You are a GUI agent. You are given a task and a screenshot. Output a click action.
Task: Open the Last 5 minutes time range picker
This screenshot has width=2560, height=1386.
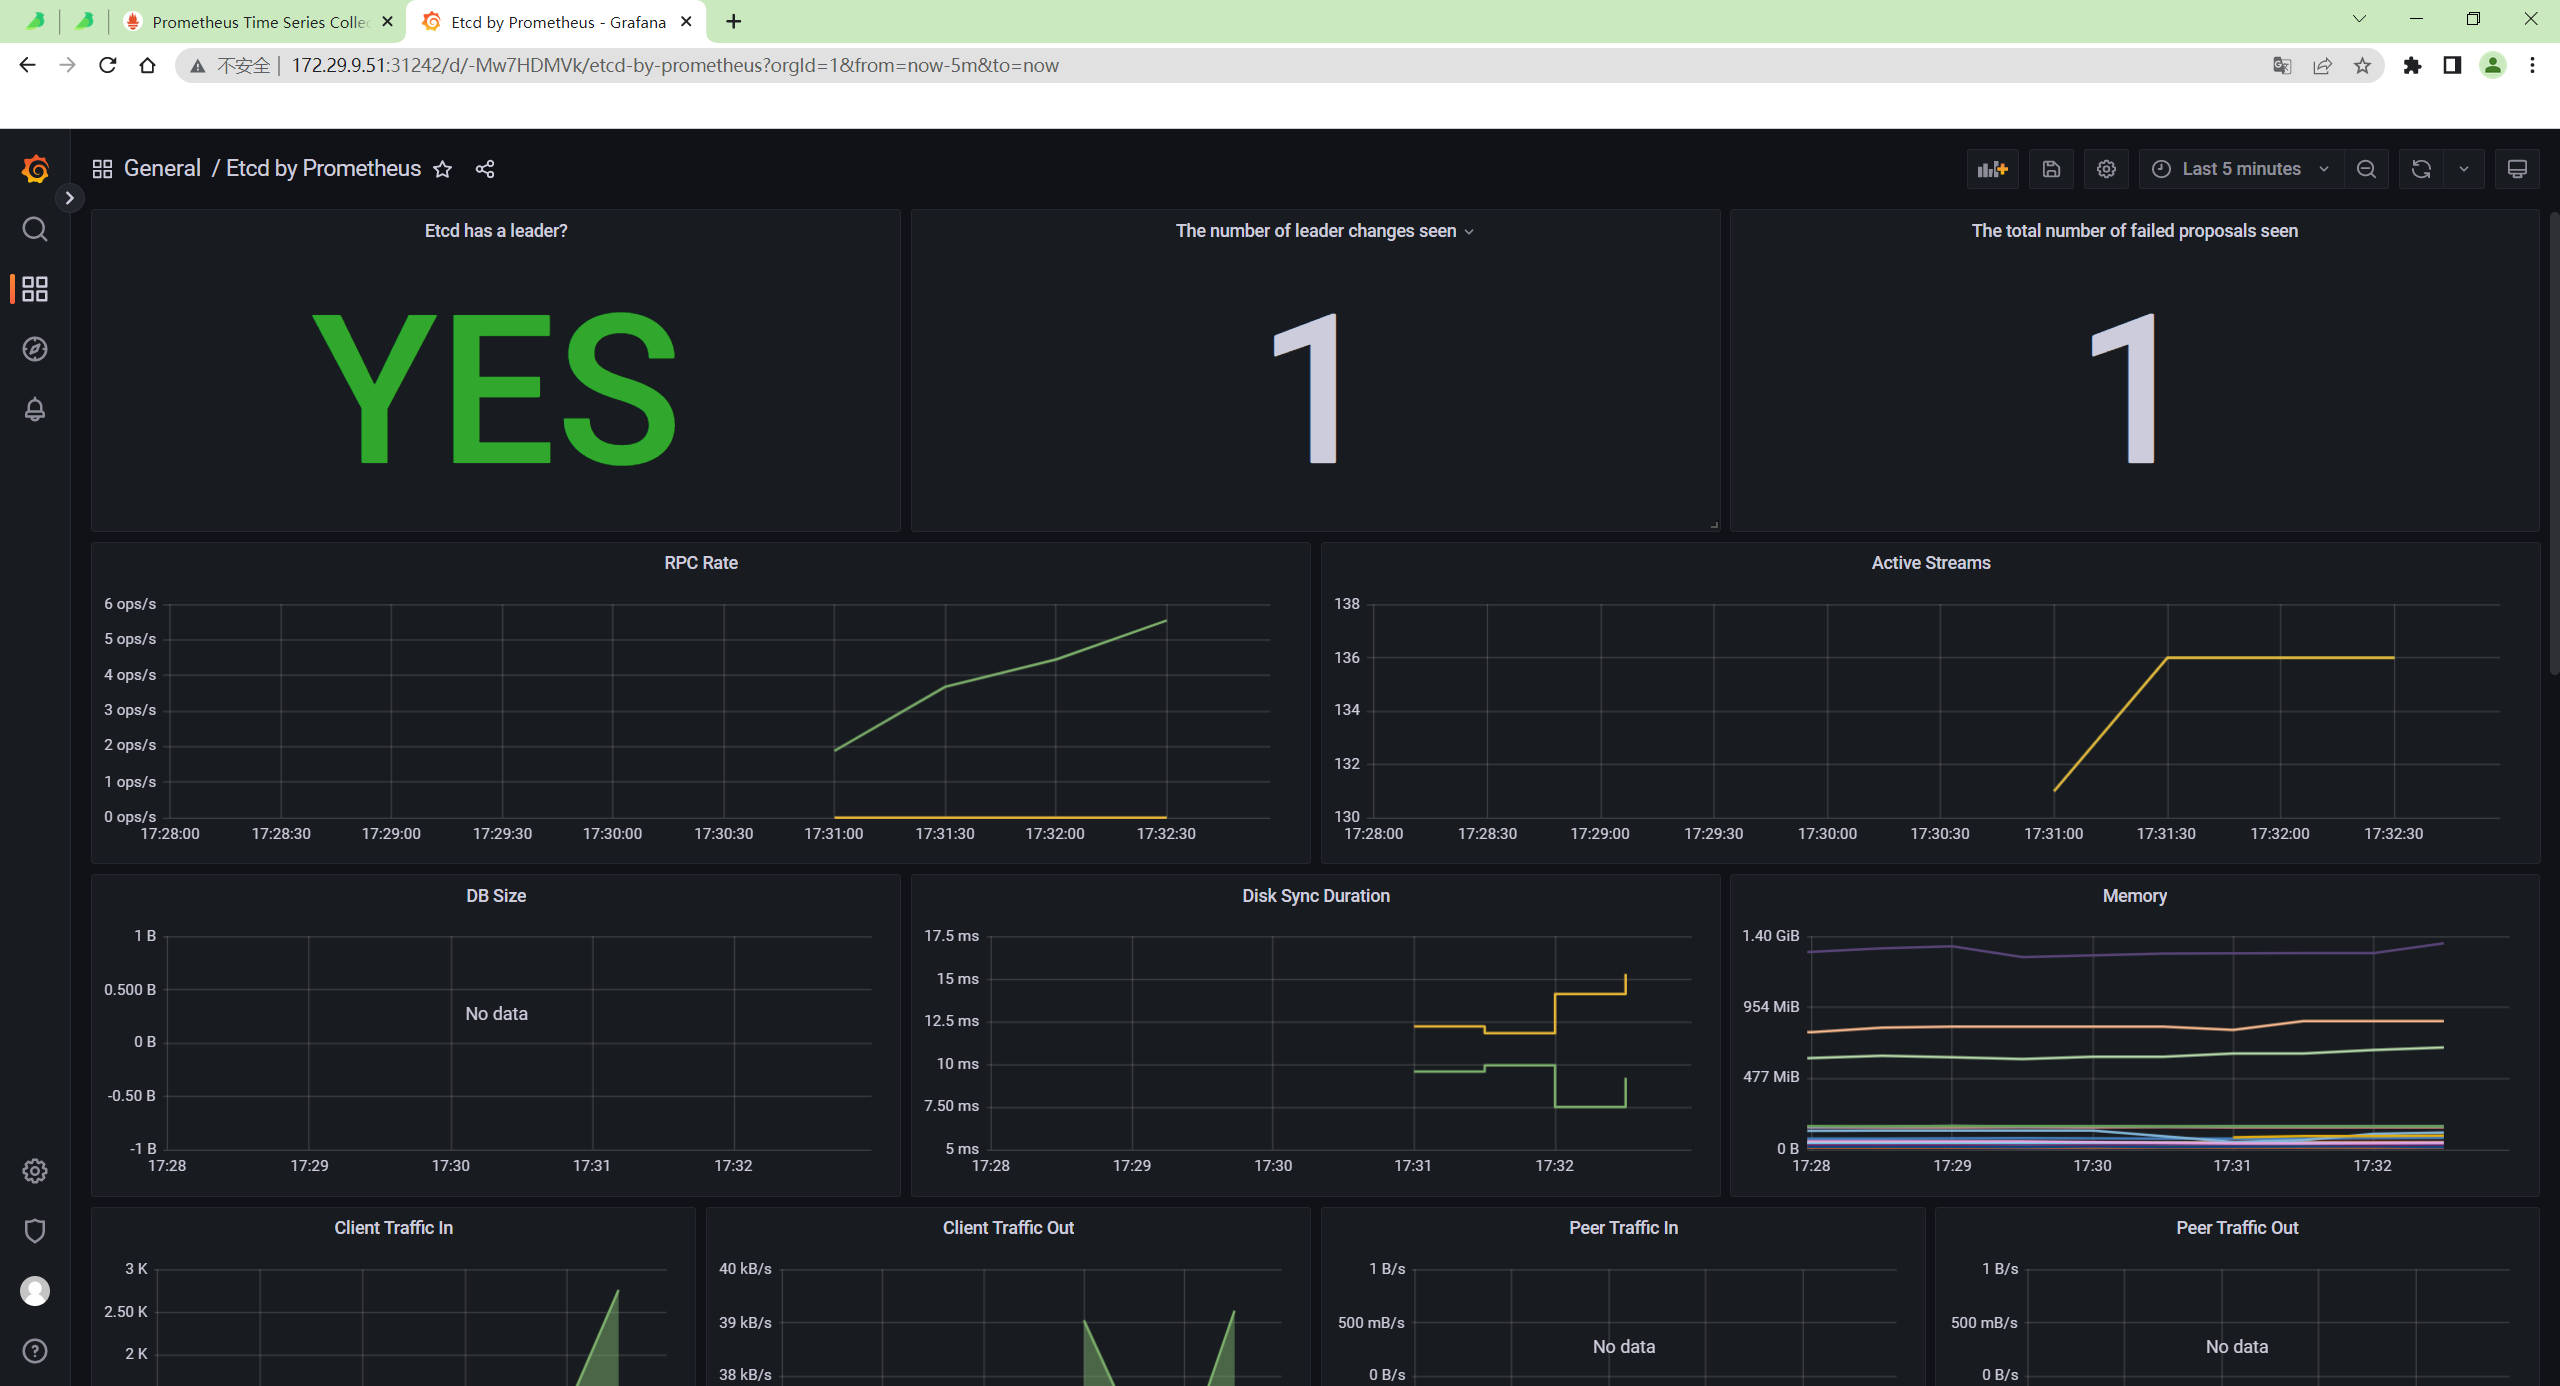click(2240, 169)
